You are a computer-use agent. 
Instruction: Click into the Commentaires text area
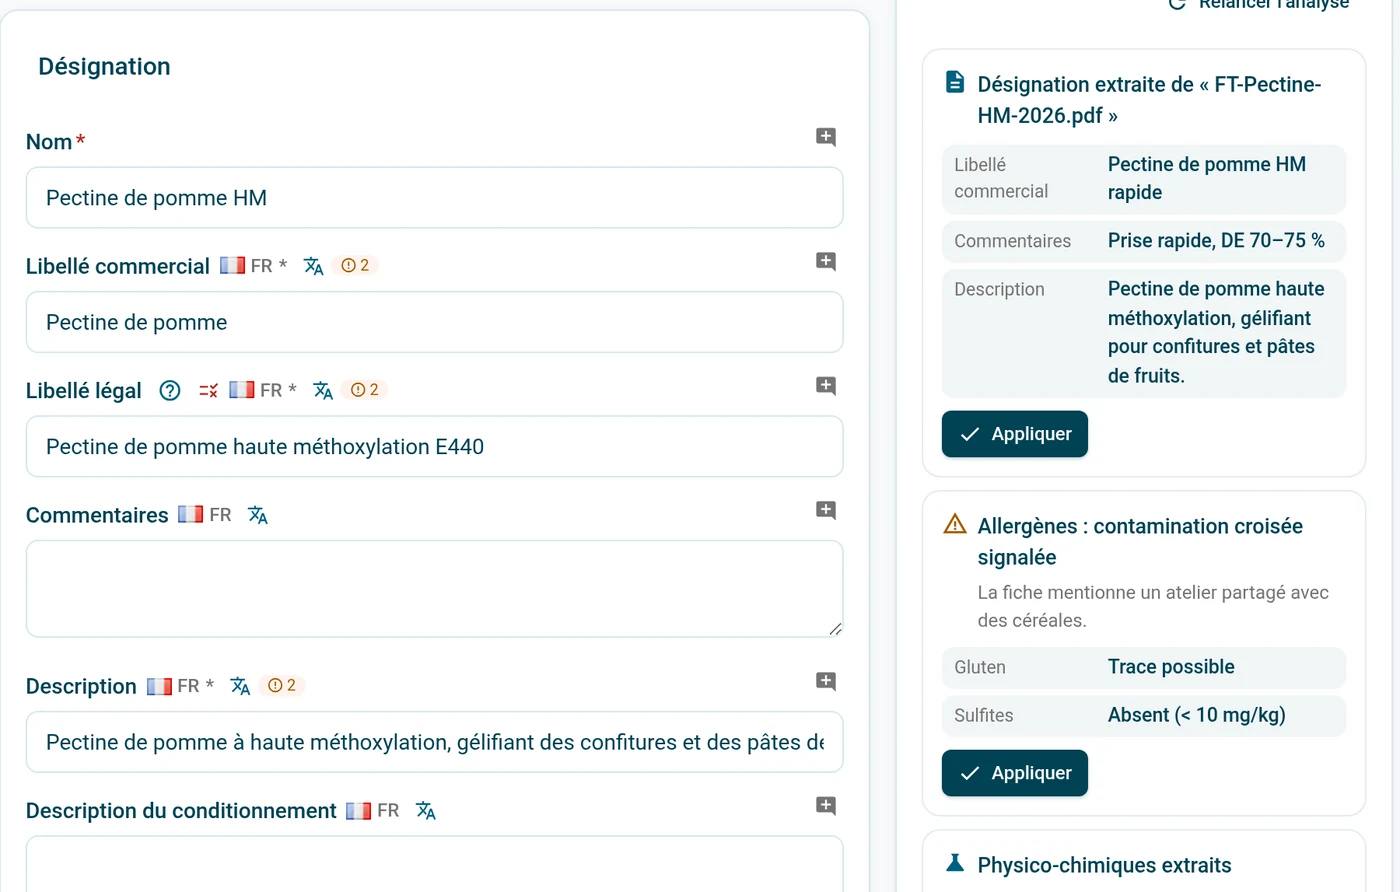pos(435,589)
